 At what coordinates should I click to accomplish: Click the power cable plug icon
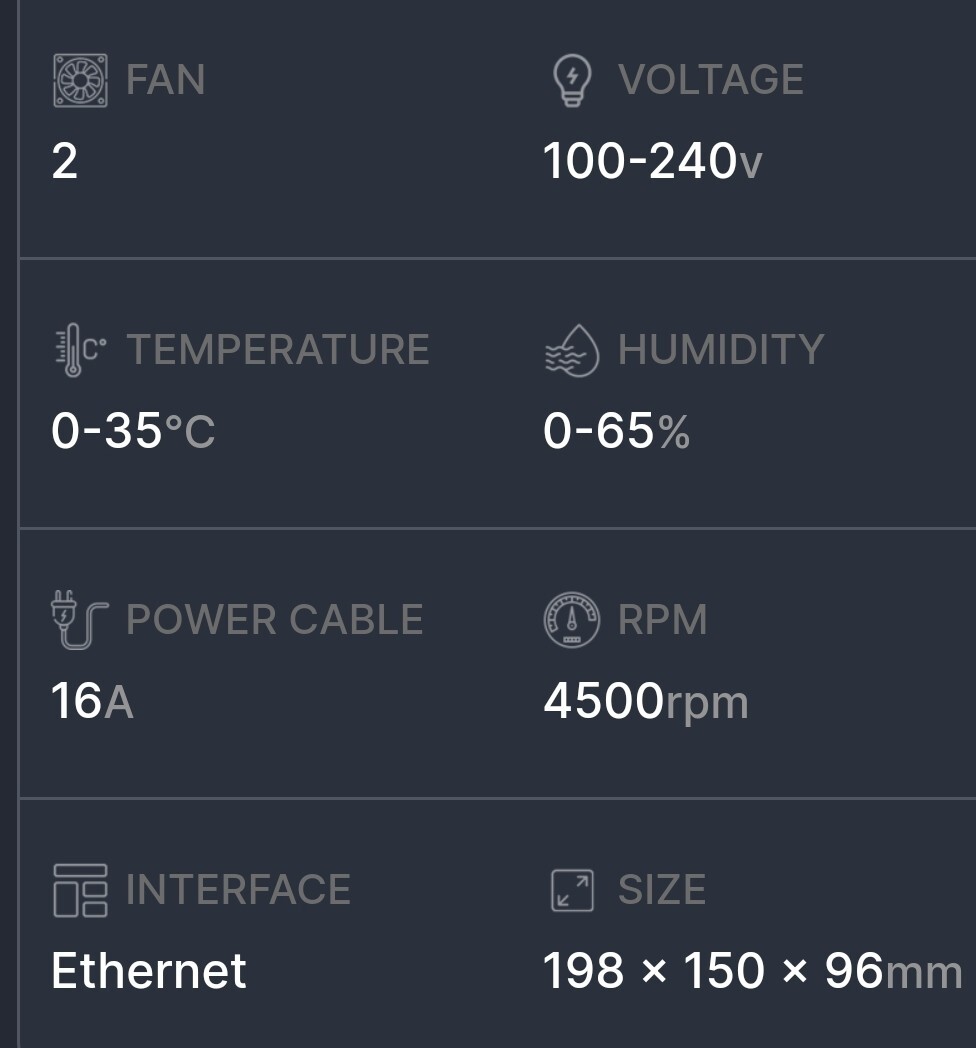tap(80, 620)
